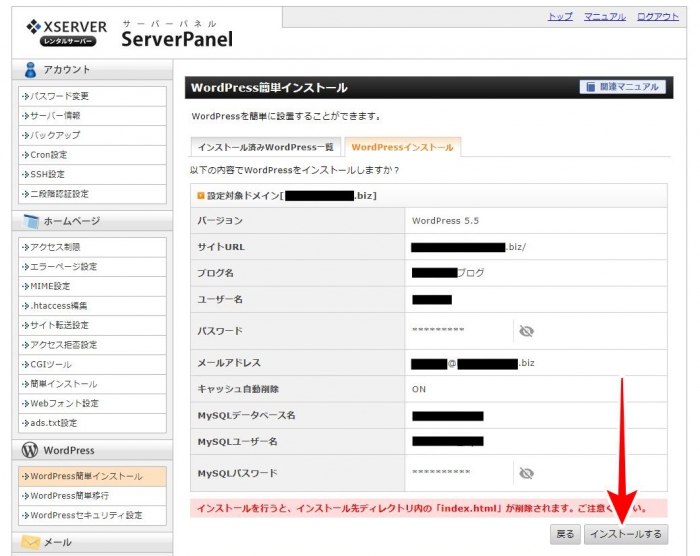Click the ユーザー名 row label

pos(220,299)
